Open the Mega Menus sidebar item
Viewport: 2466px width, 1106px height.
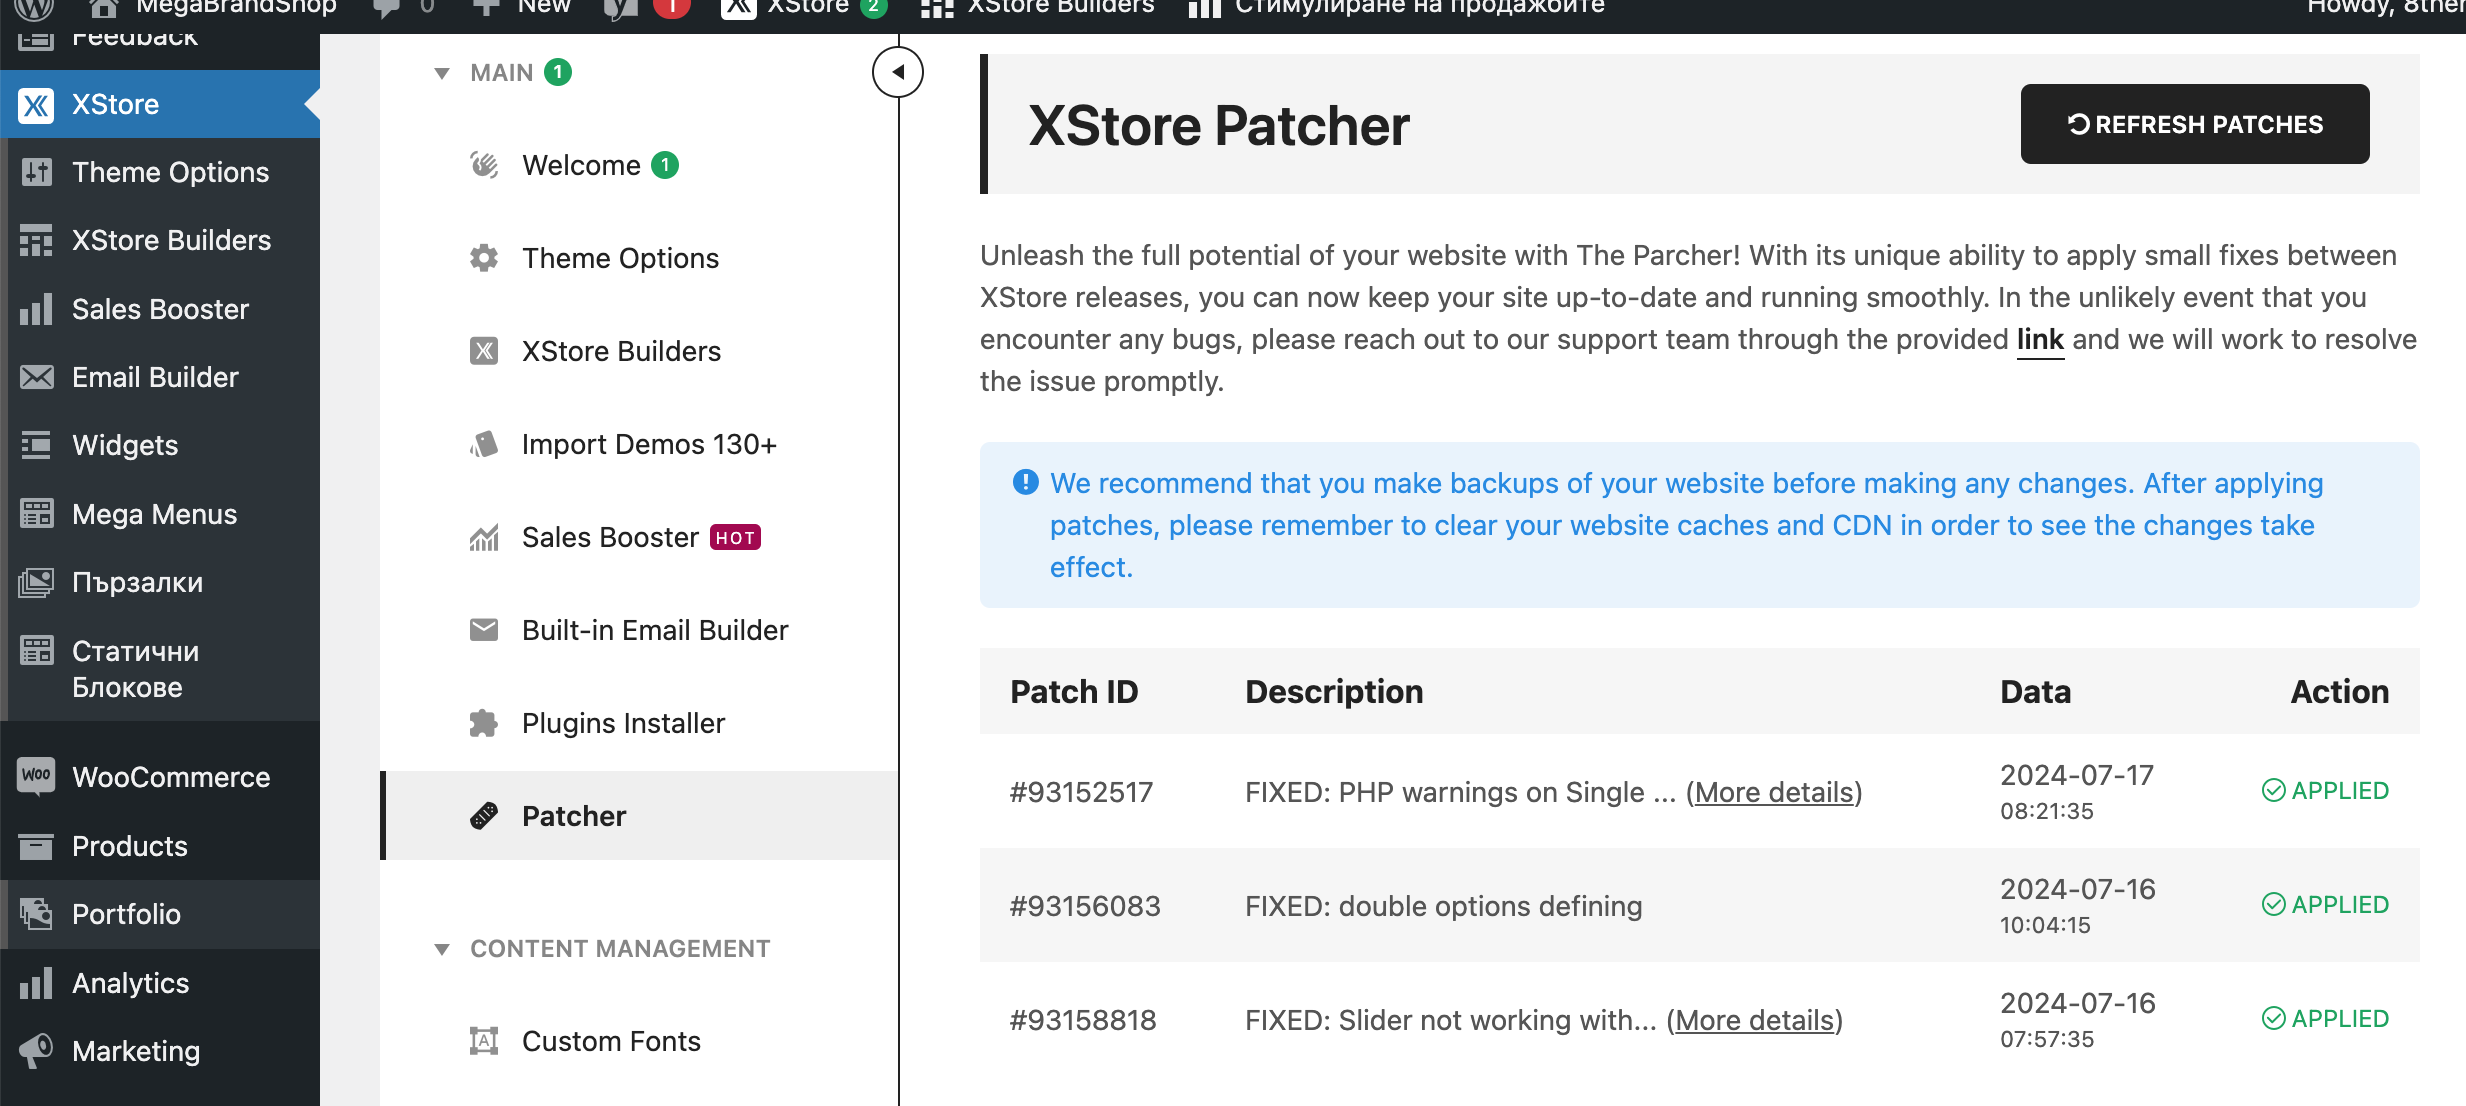(154, 514)
